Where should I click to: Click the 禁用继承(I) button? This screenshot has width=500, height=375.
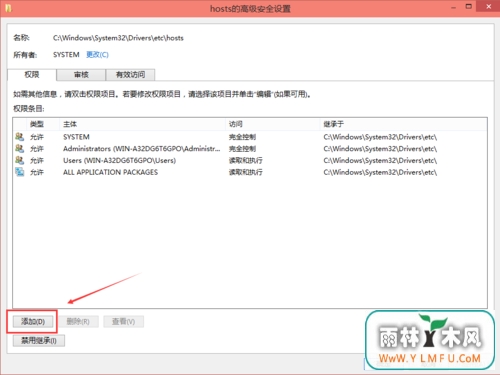(x=39, y=340)
